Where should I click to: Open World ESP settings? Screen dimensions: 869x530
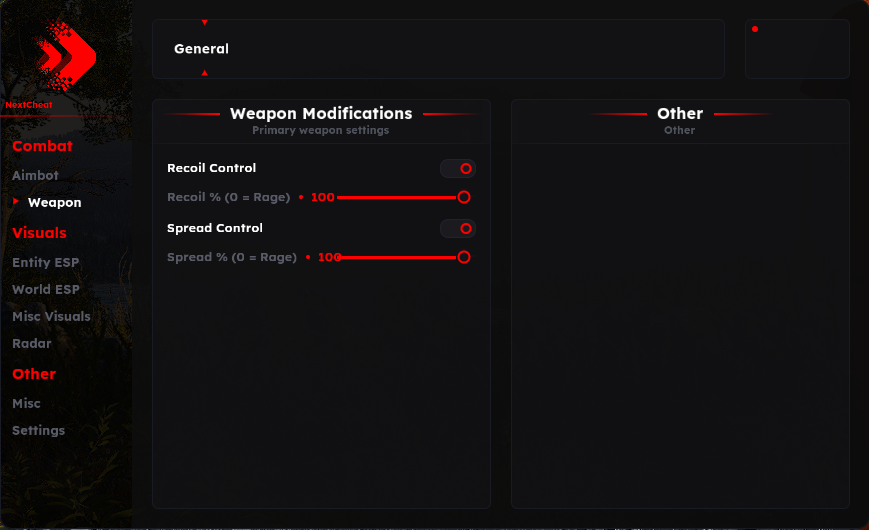[x=45, y=289]
